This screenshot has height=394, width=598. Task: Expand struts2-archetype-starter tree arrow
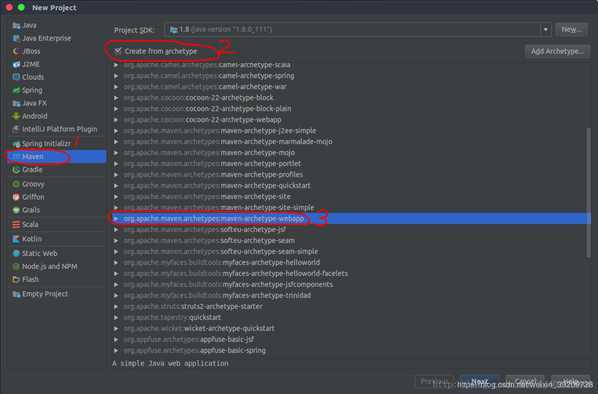click(x=116, y=307)
